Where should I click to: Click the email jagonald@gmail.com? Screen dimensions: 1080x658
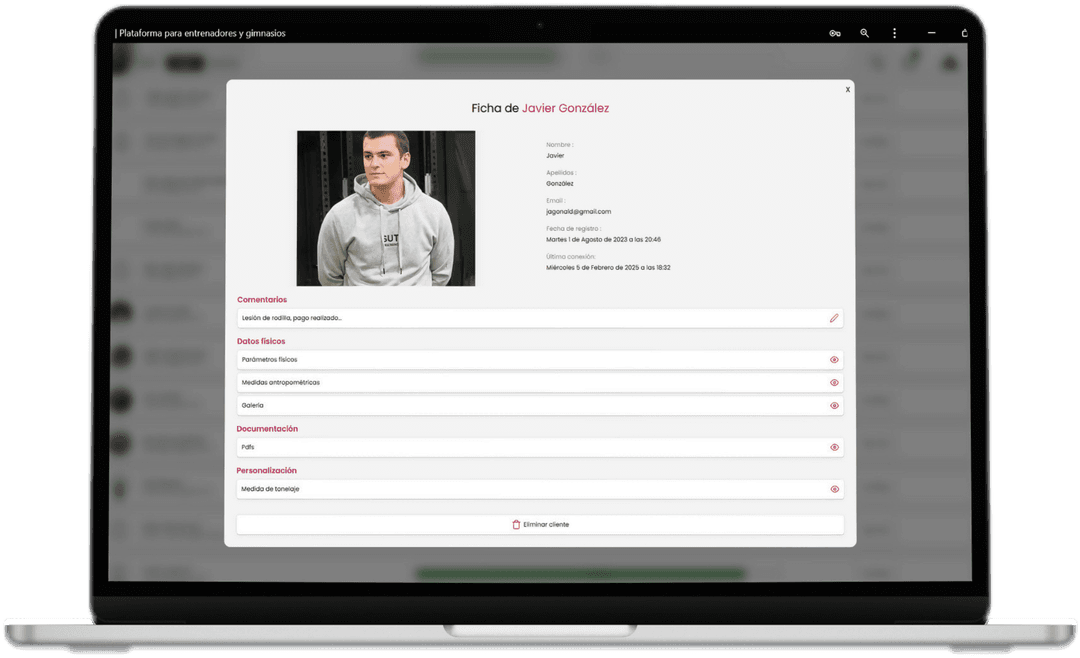(578, 212)
